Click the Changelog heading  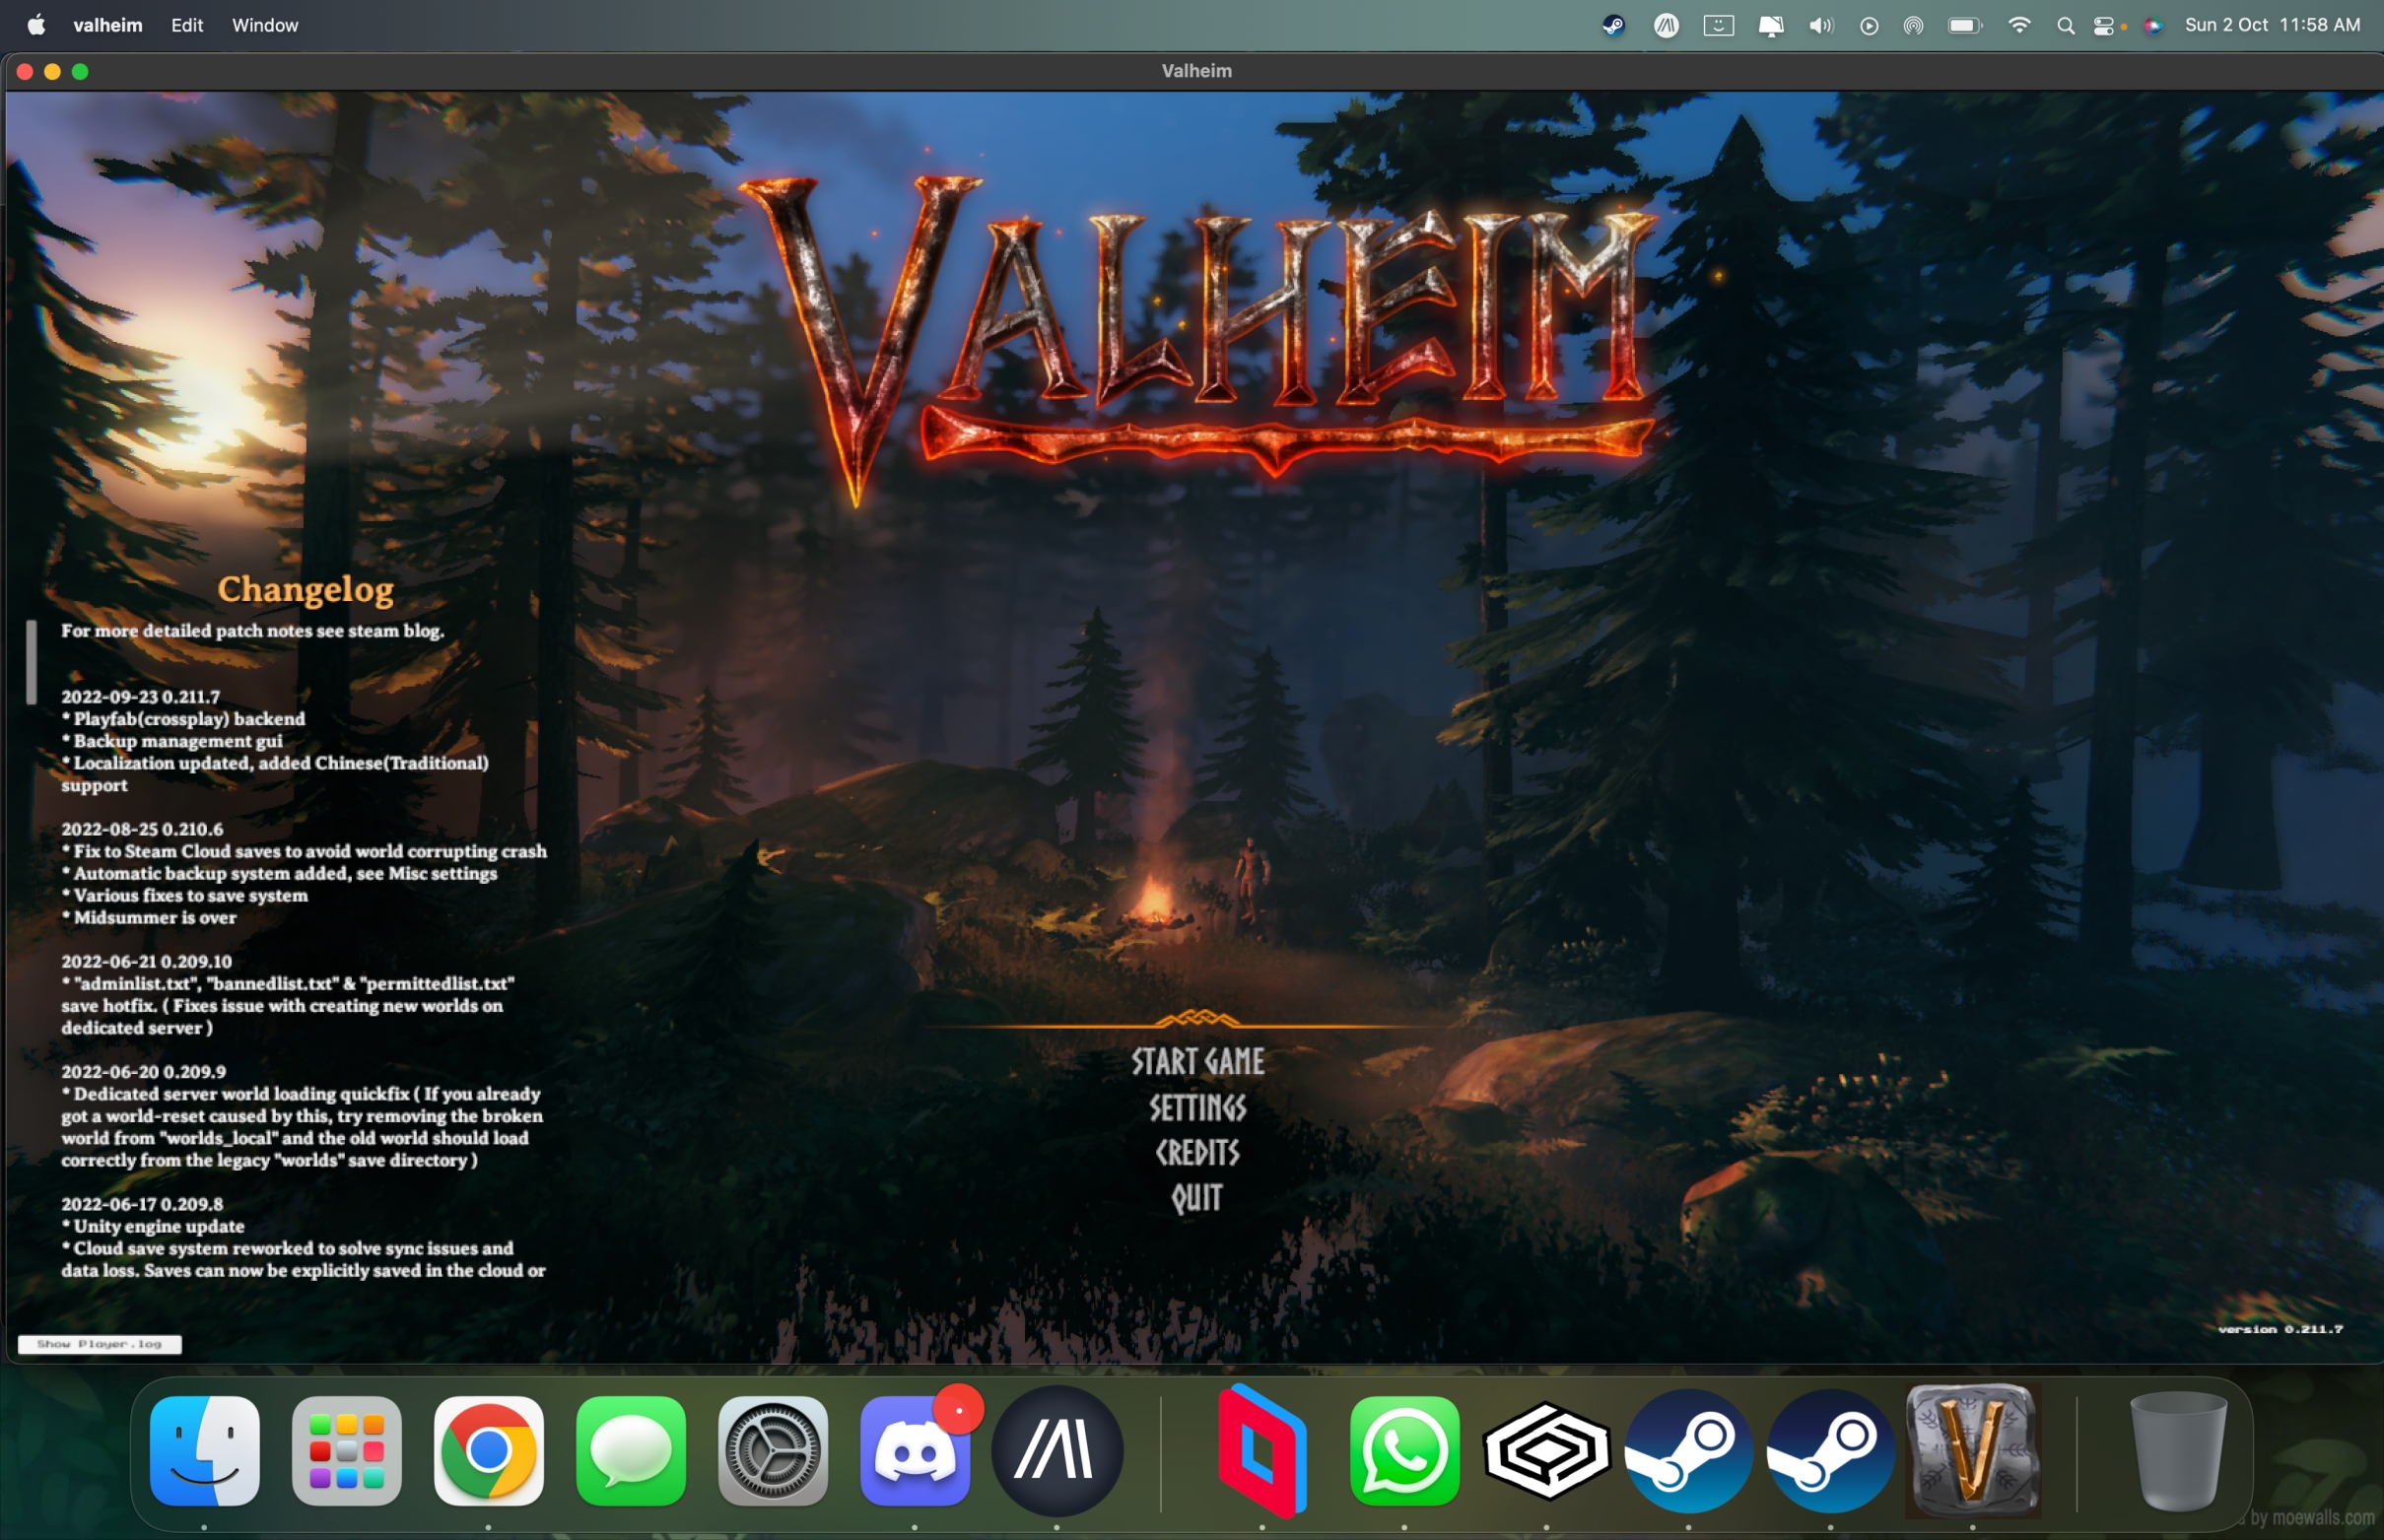tap(305, 589)
